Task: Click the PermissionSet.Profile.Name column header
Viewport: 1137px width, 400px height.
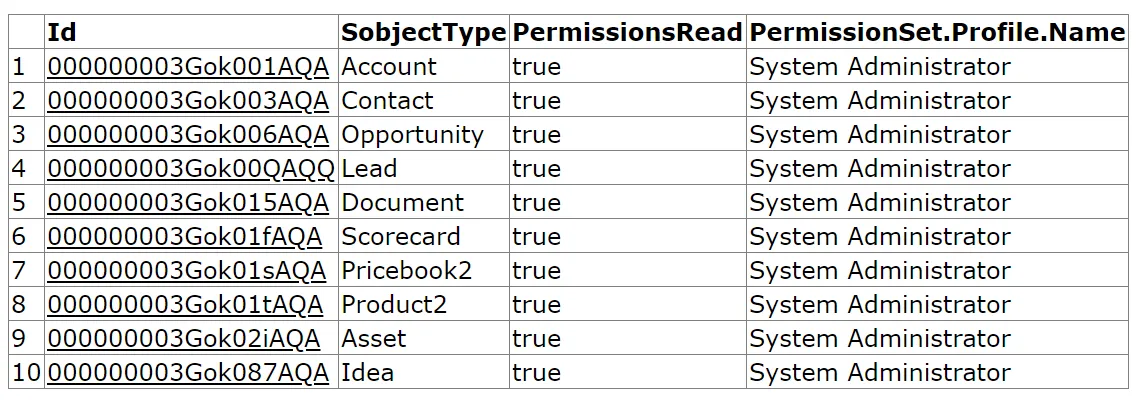Action: [938, 32]
